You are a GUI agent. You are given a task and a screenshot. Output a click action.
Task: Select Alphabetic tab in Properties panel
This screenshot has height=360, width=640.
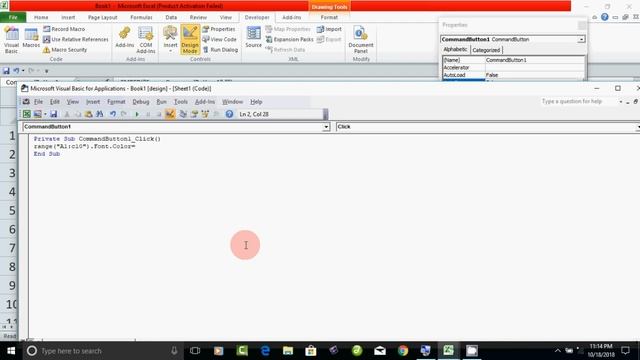click(455, 49)
